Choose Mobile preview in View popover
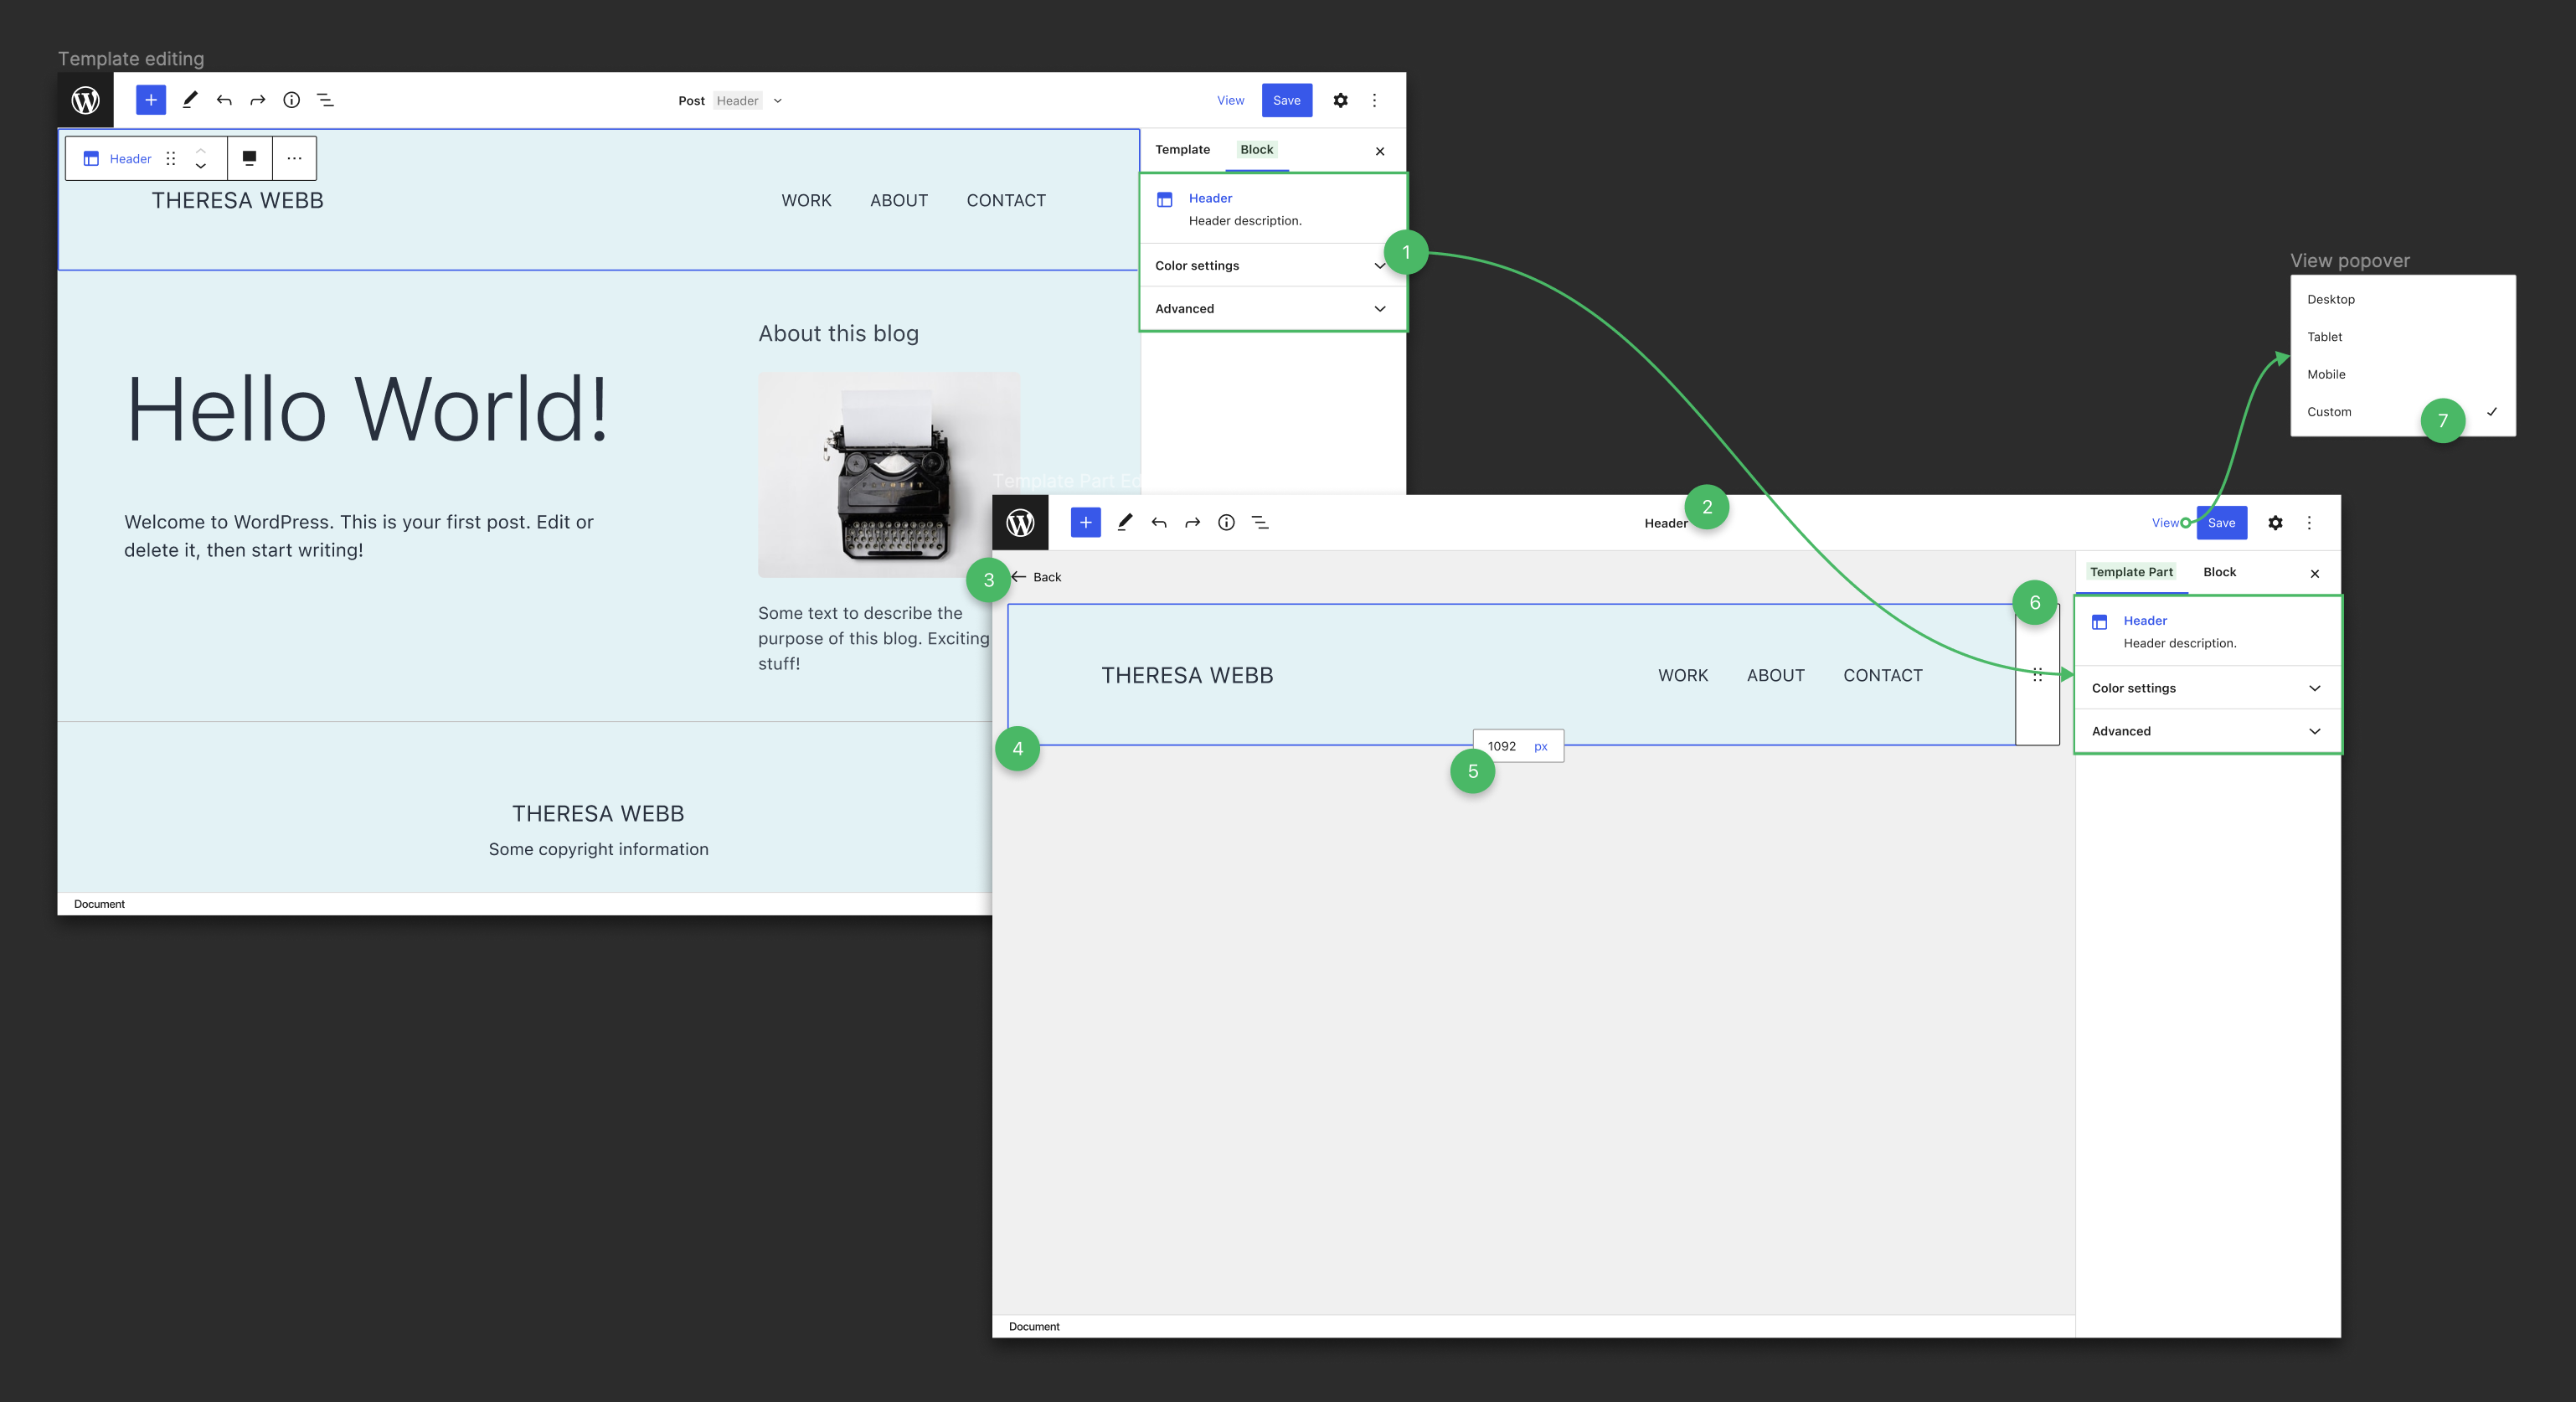The image size is (2576, 1402). coord(2326,374)
